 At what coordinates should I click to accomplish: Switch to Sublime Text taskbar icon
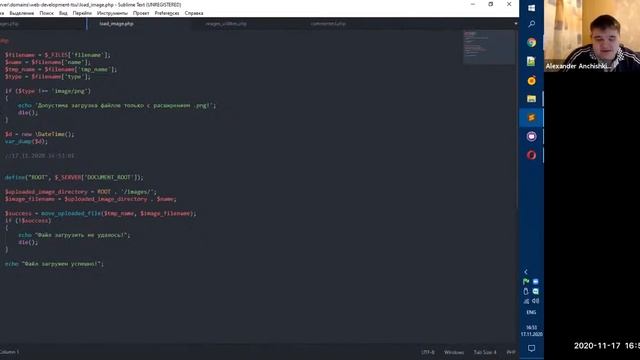coord(531,118)
